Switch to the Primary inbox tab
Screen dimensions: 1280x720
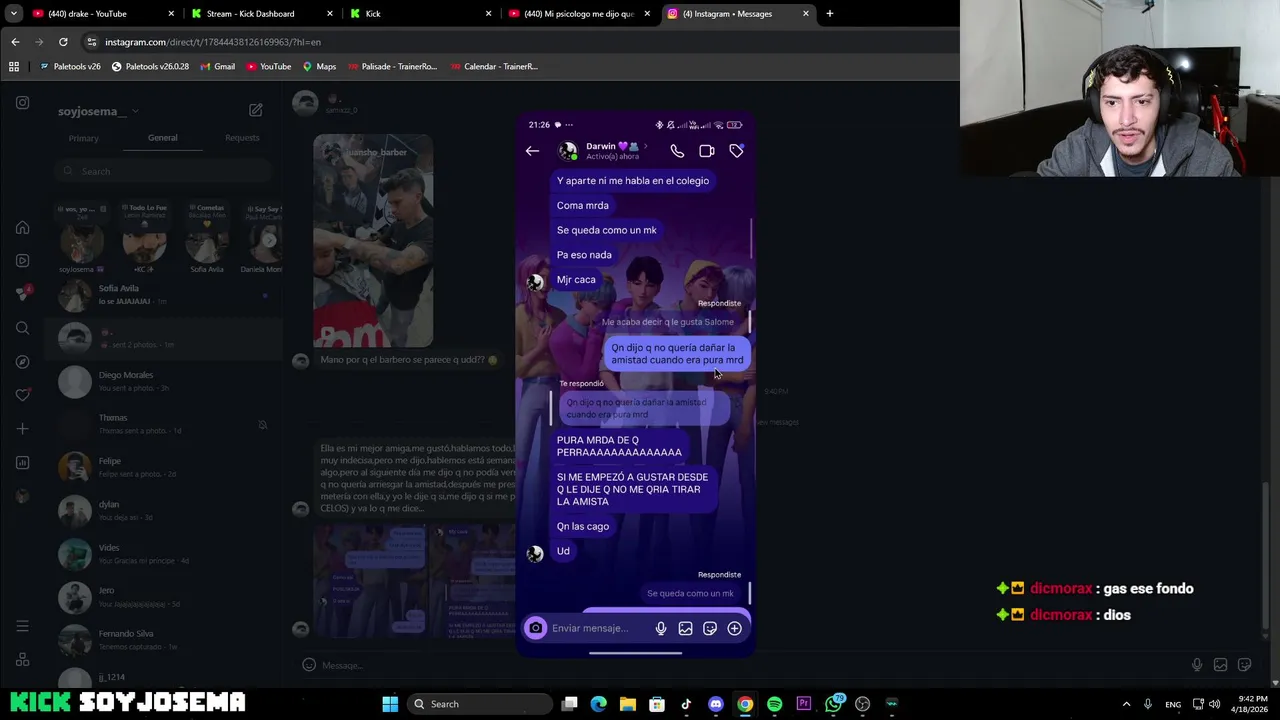tap(83, 138)
